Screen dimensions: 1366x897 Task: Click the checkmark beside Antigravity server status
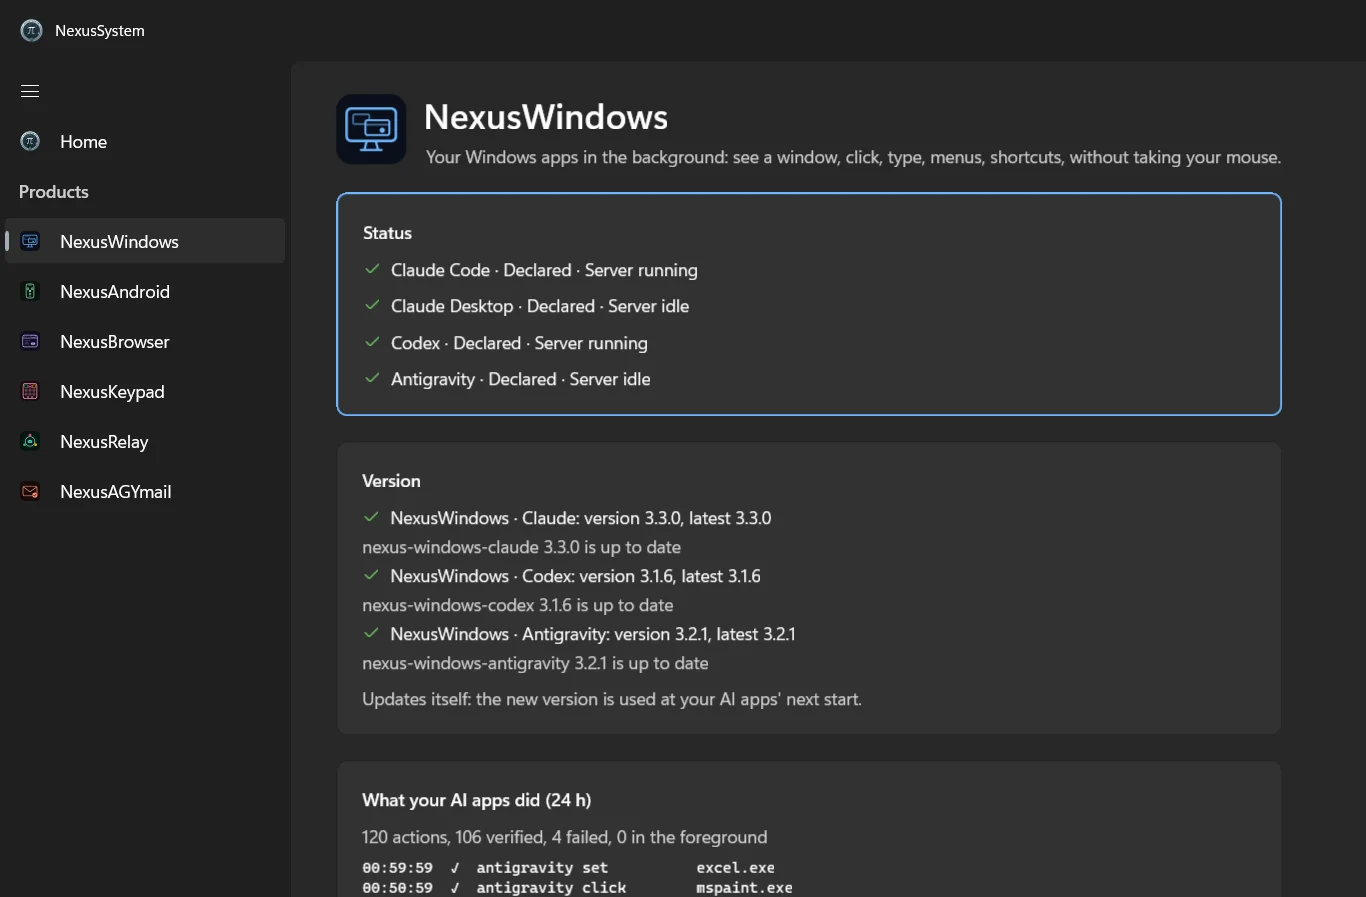[372, 378]
